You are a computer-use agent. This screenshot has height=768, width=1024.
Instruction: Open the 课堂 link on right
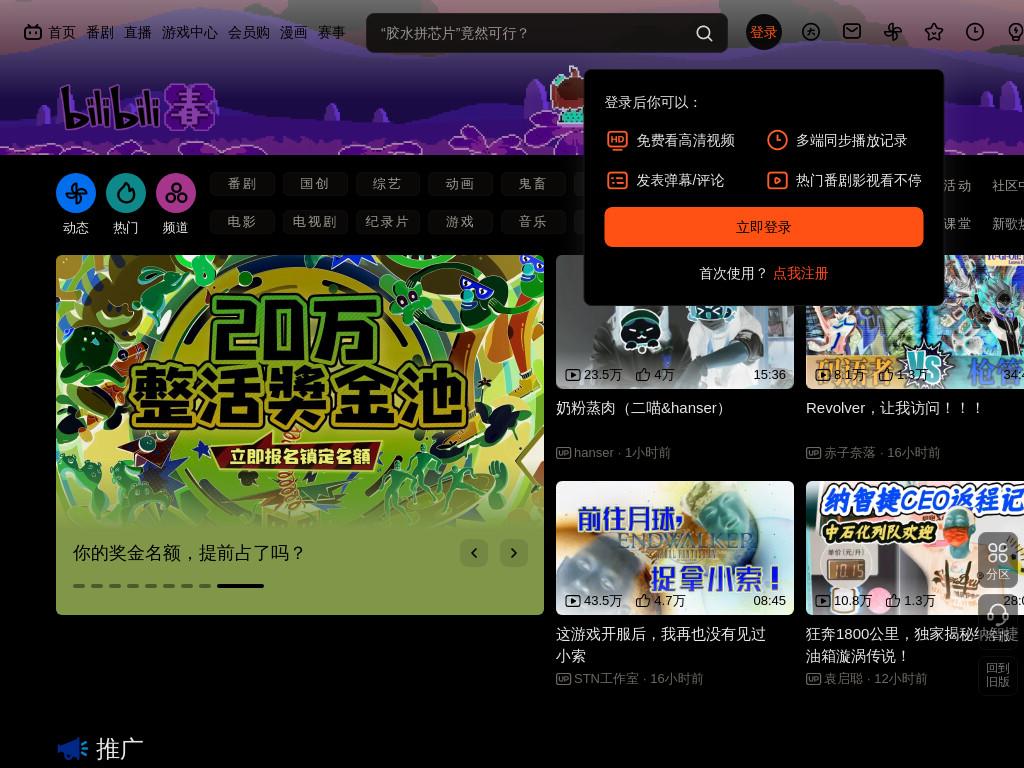pyautogui.click(x=957, y=224)
